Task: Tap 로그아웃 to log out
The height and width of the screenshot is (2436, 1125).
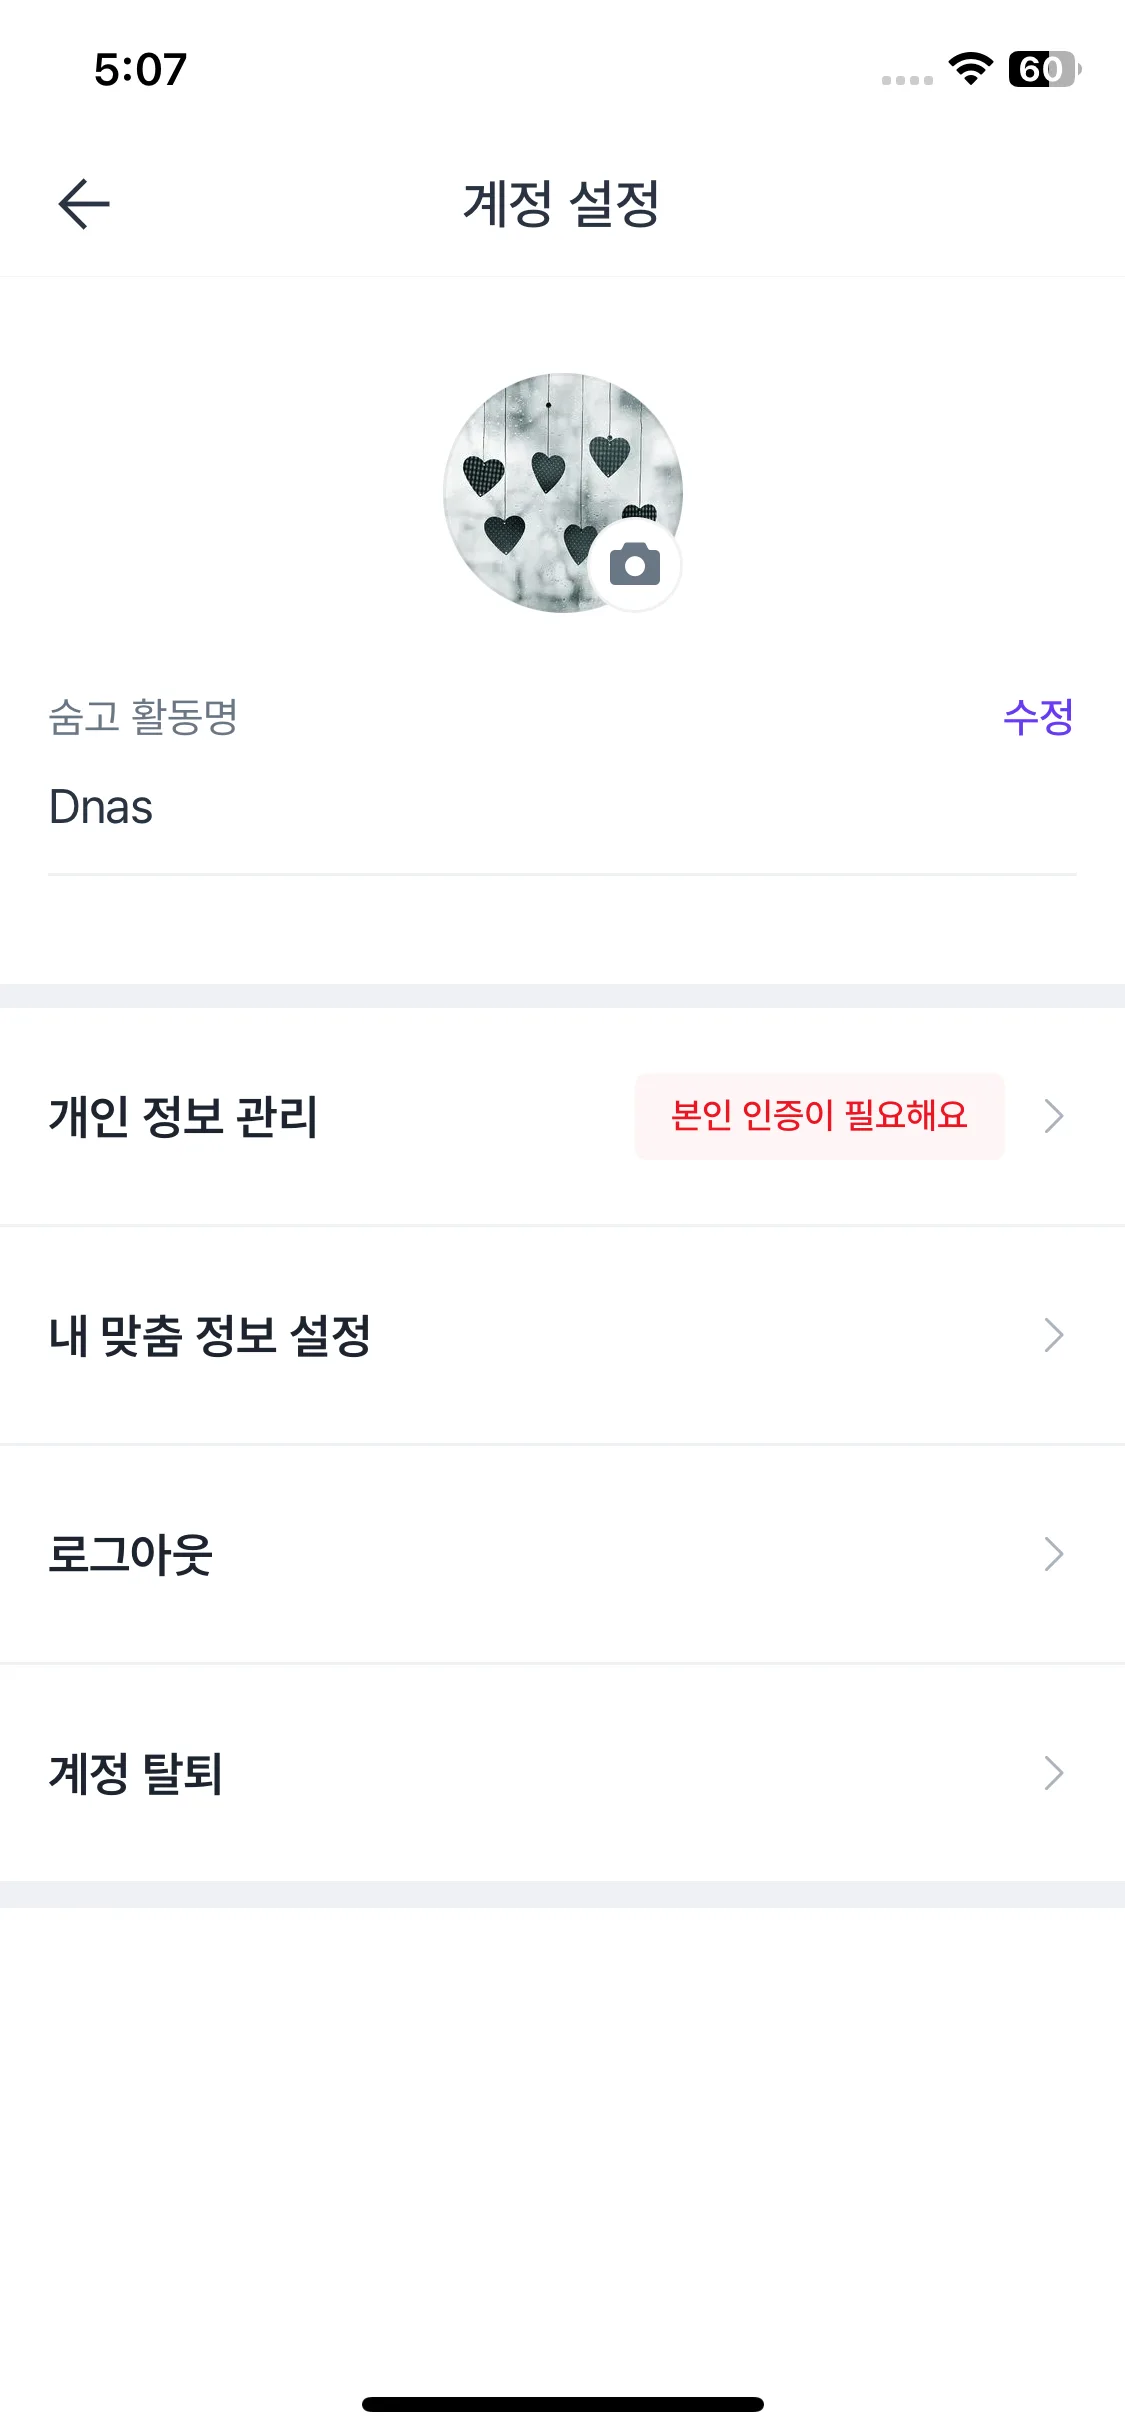Action: tap(131, 1554)
